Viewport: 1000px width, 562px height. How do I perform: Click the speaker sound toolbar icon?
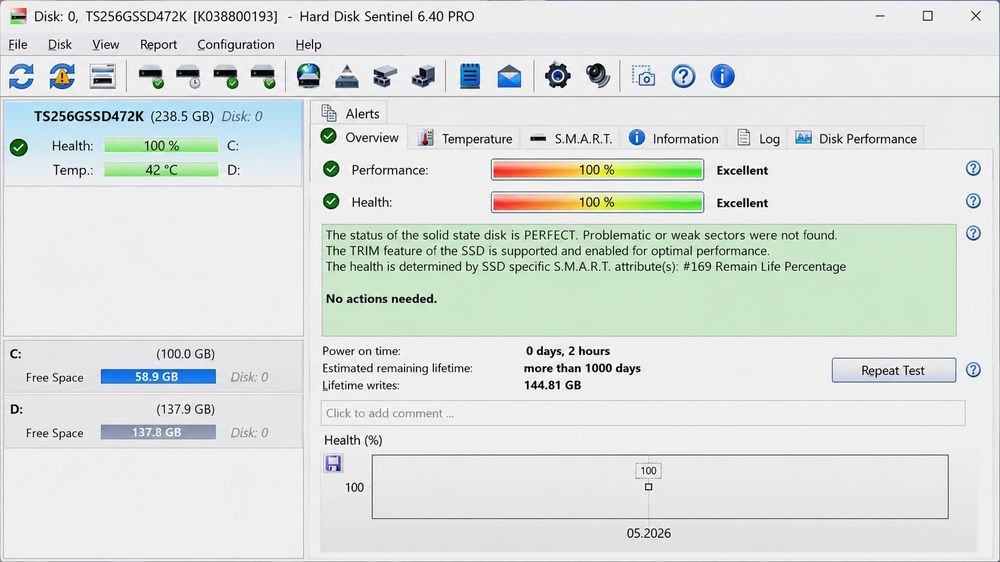pos(598,77)
